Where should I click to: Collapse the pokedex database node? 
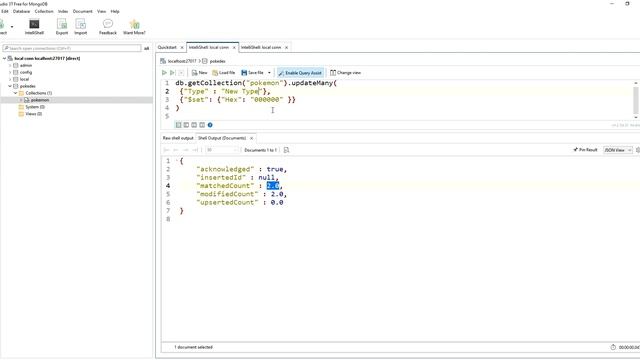pos(10,86)
